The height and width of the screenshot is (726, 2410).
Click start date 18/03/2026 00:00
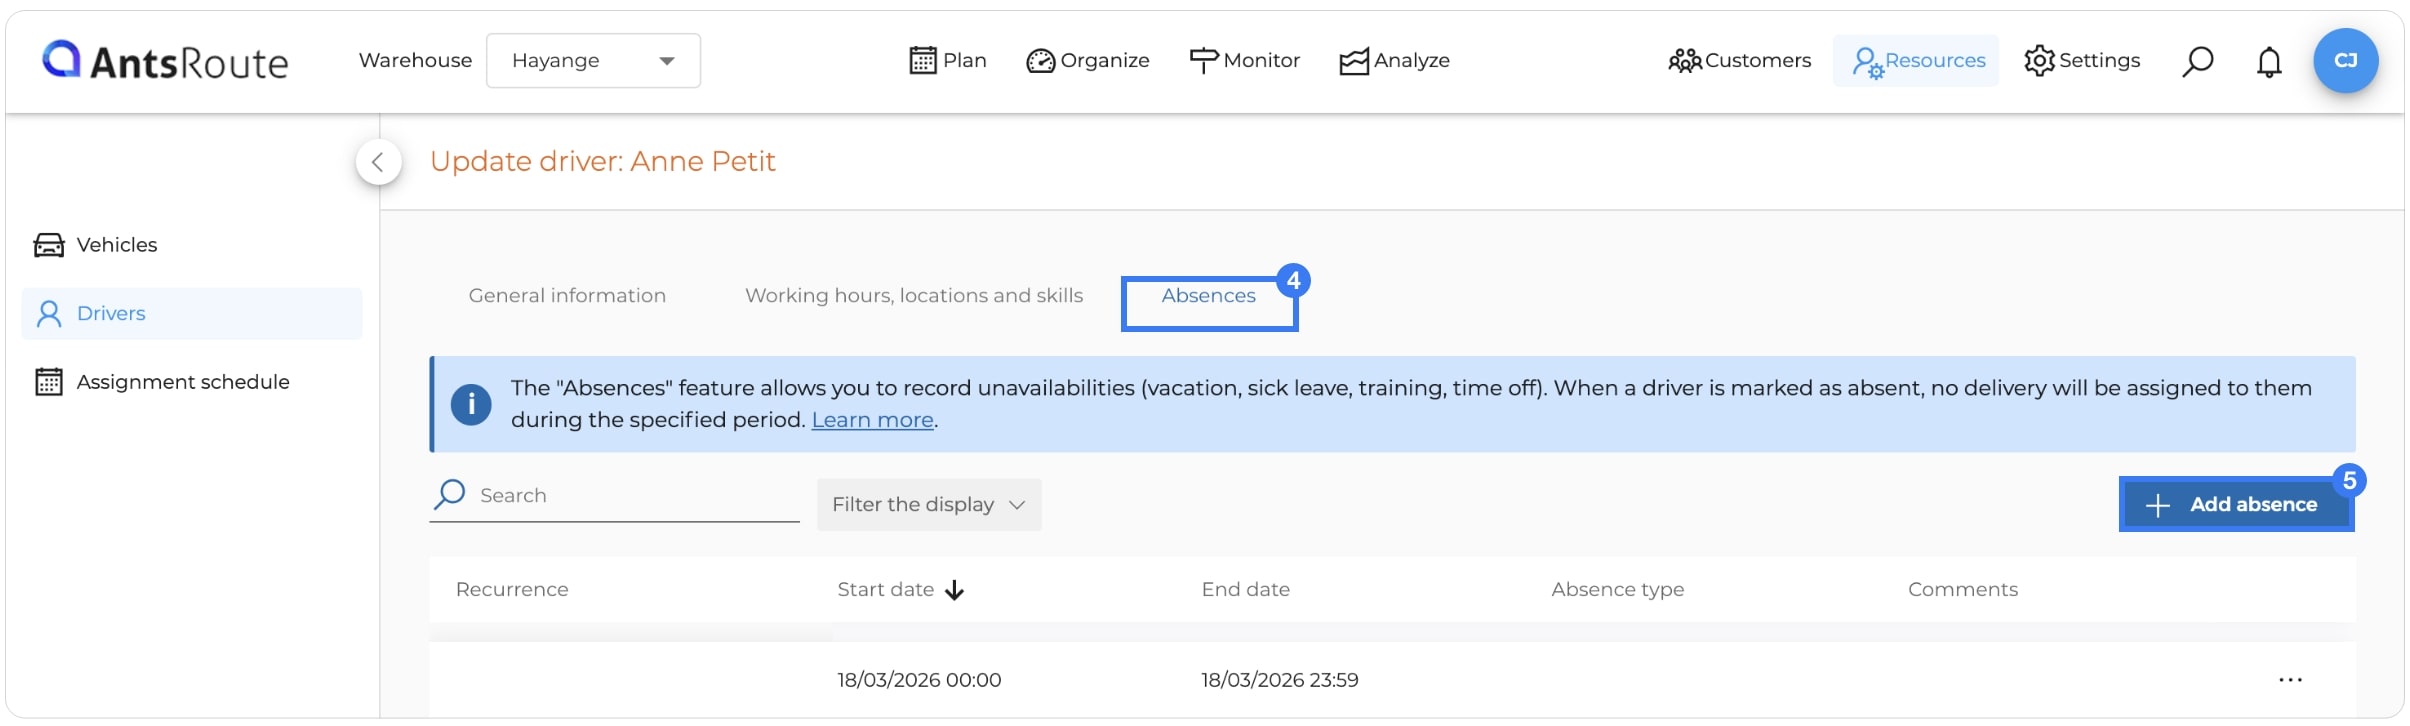[x=919, y=680]
